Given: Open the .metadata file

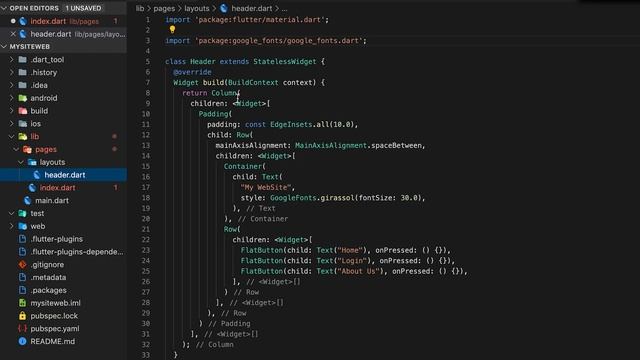Looking at the screenshot, I should (63, 277).
